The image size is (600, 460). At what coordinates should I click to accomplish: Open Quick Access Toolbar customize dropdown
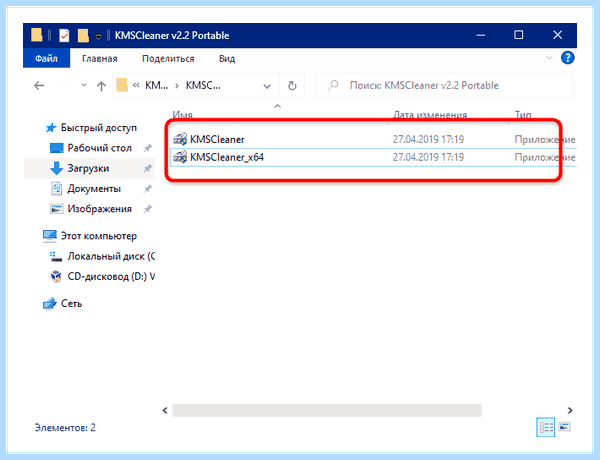pos(98,37)
